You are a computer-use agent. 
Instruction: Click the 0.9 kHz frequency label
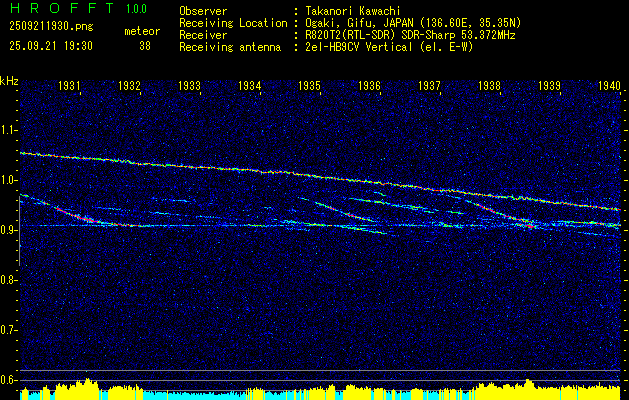[x=8, y=230]
